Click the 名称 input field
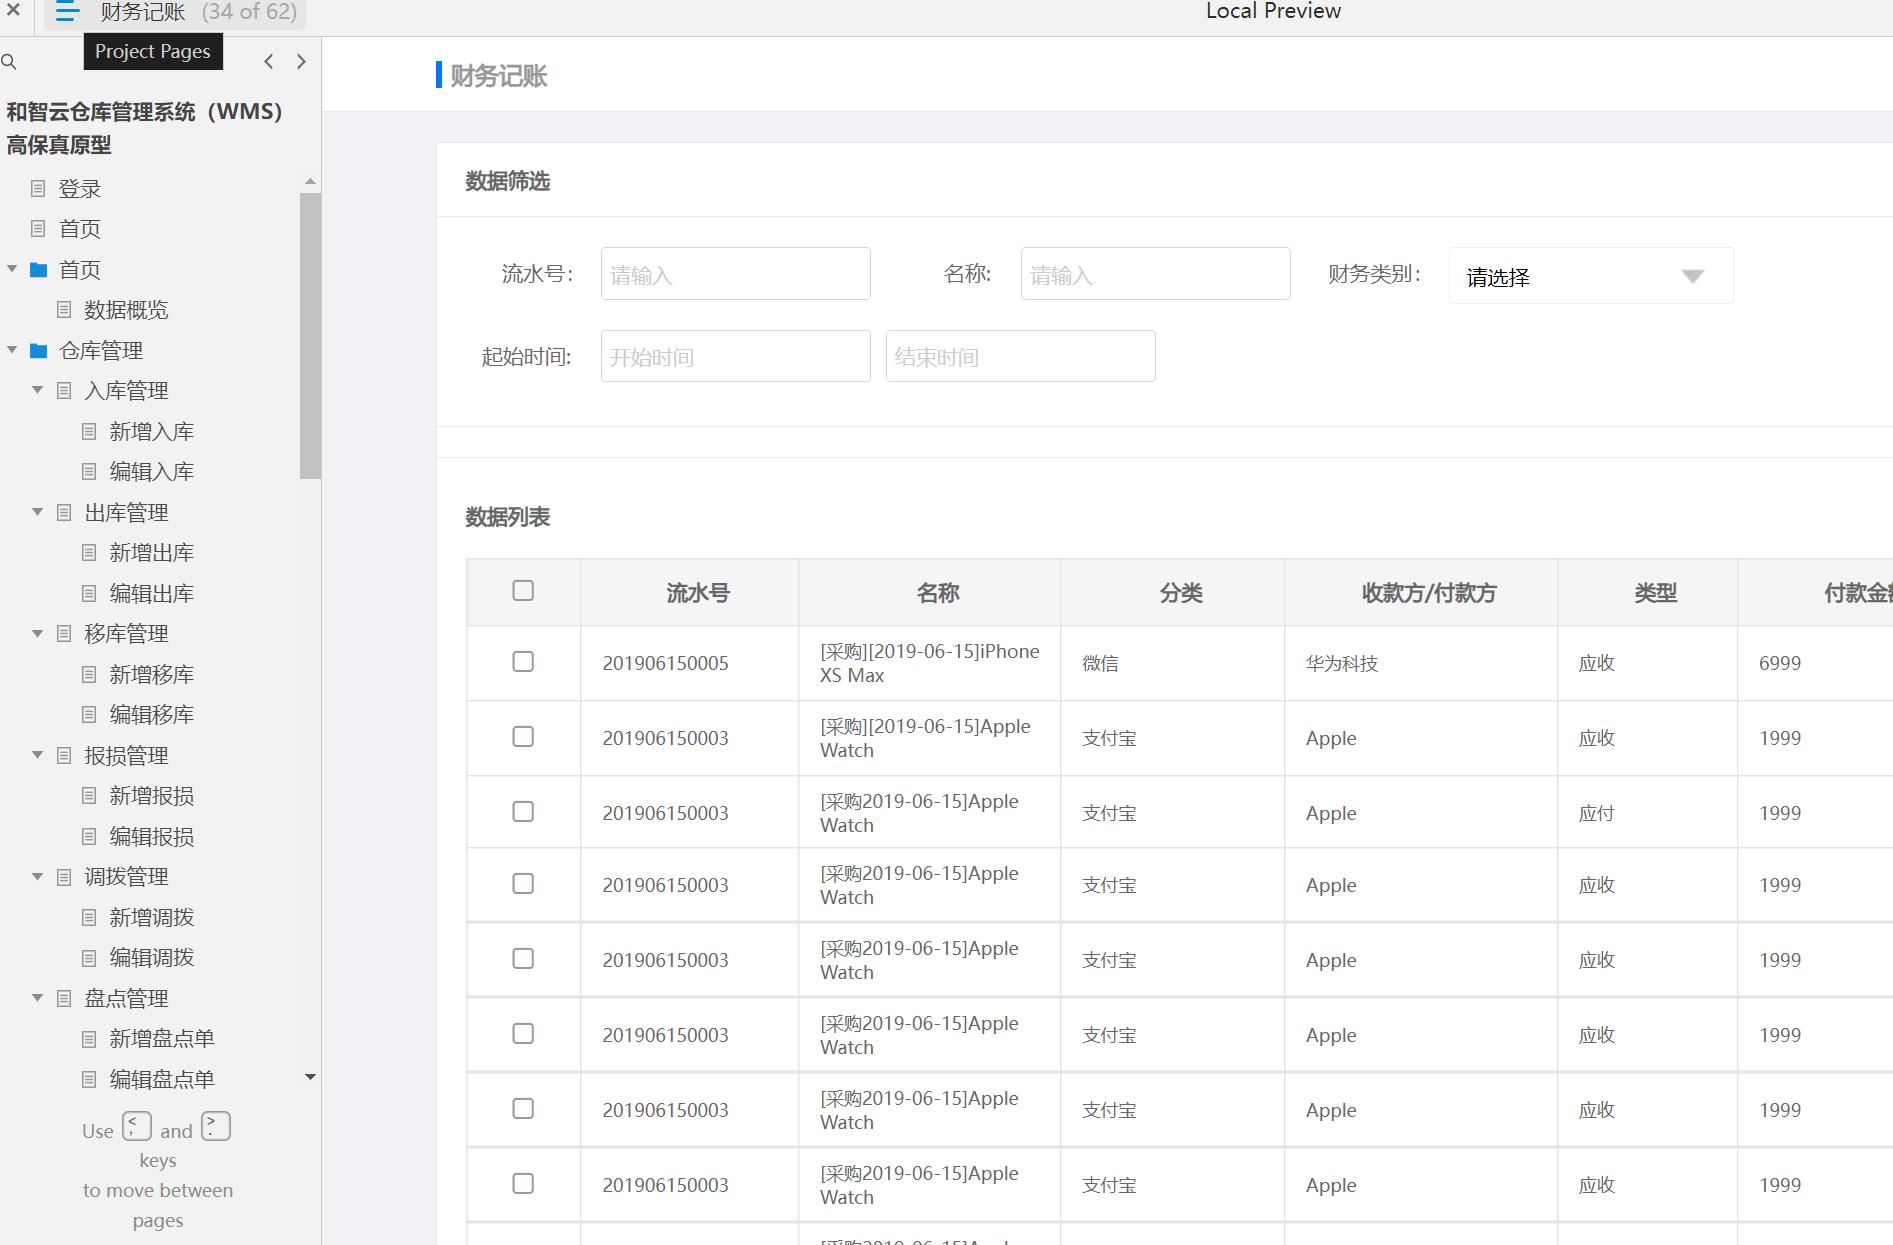Viewport: 1893px width, 1245px height. tap(1155, 274)
